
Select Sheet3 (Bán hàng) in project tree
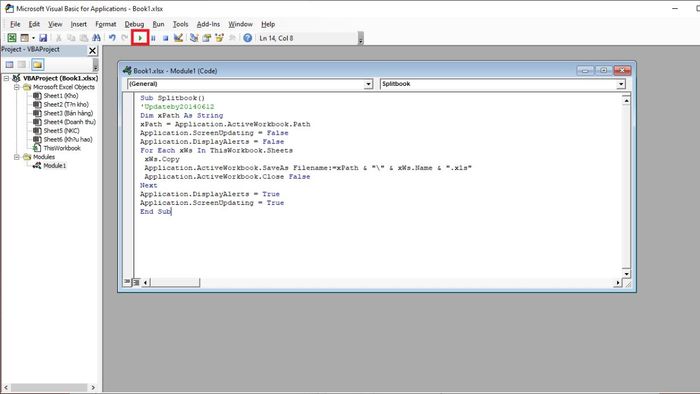click(68, 113)
